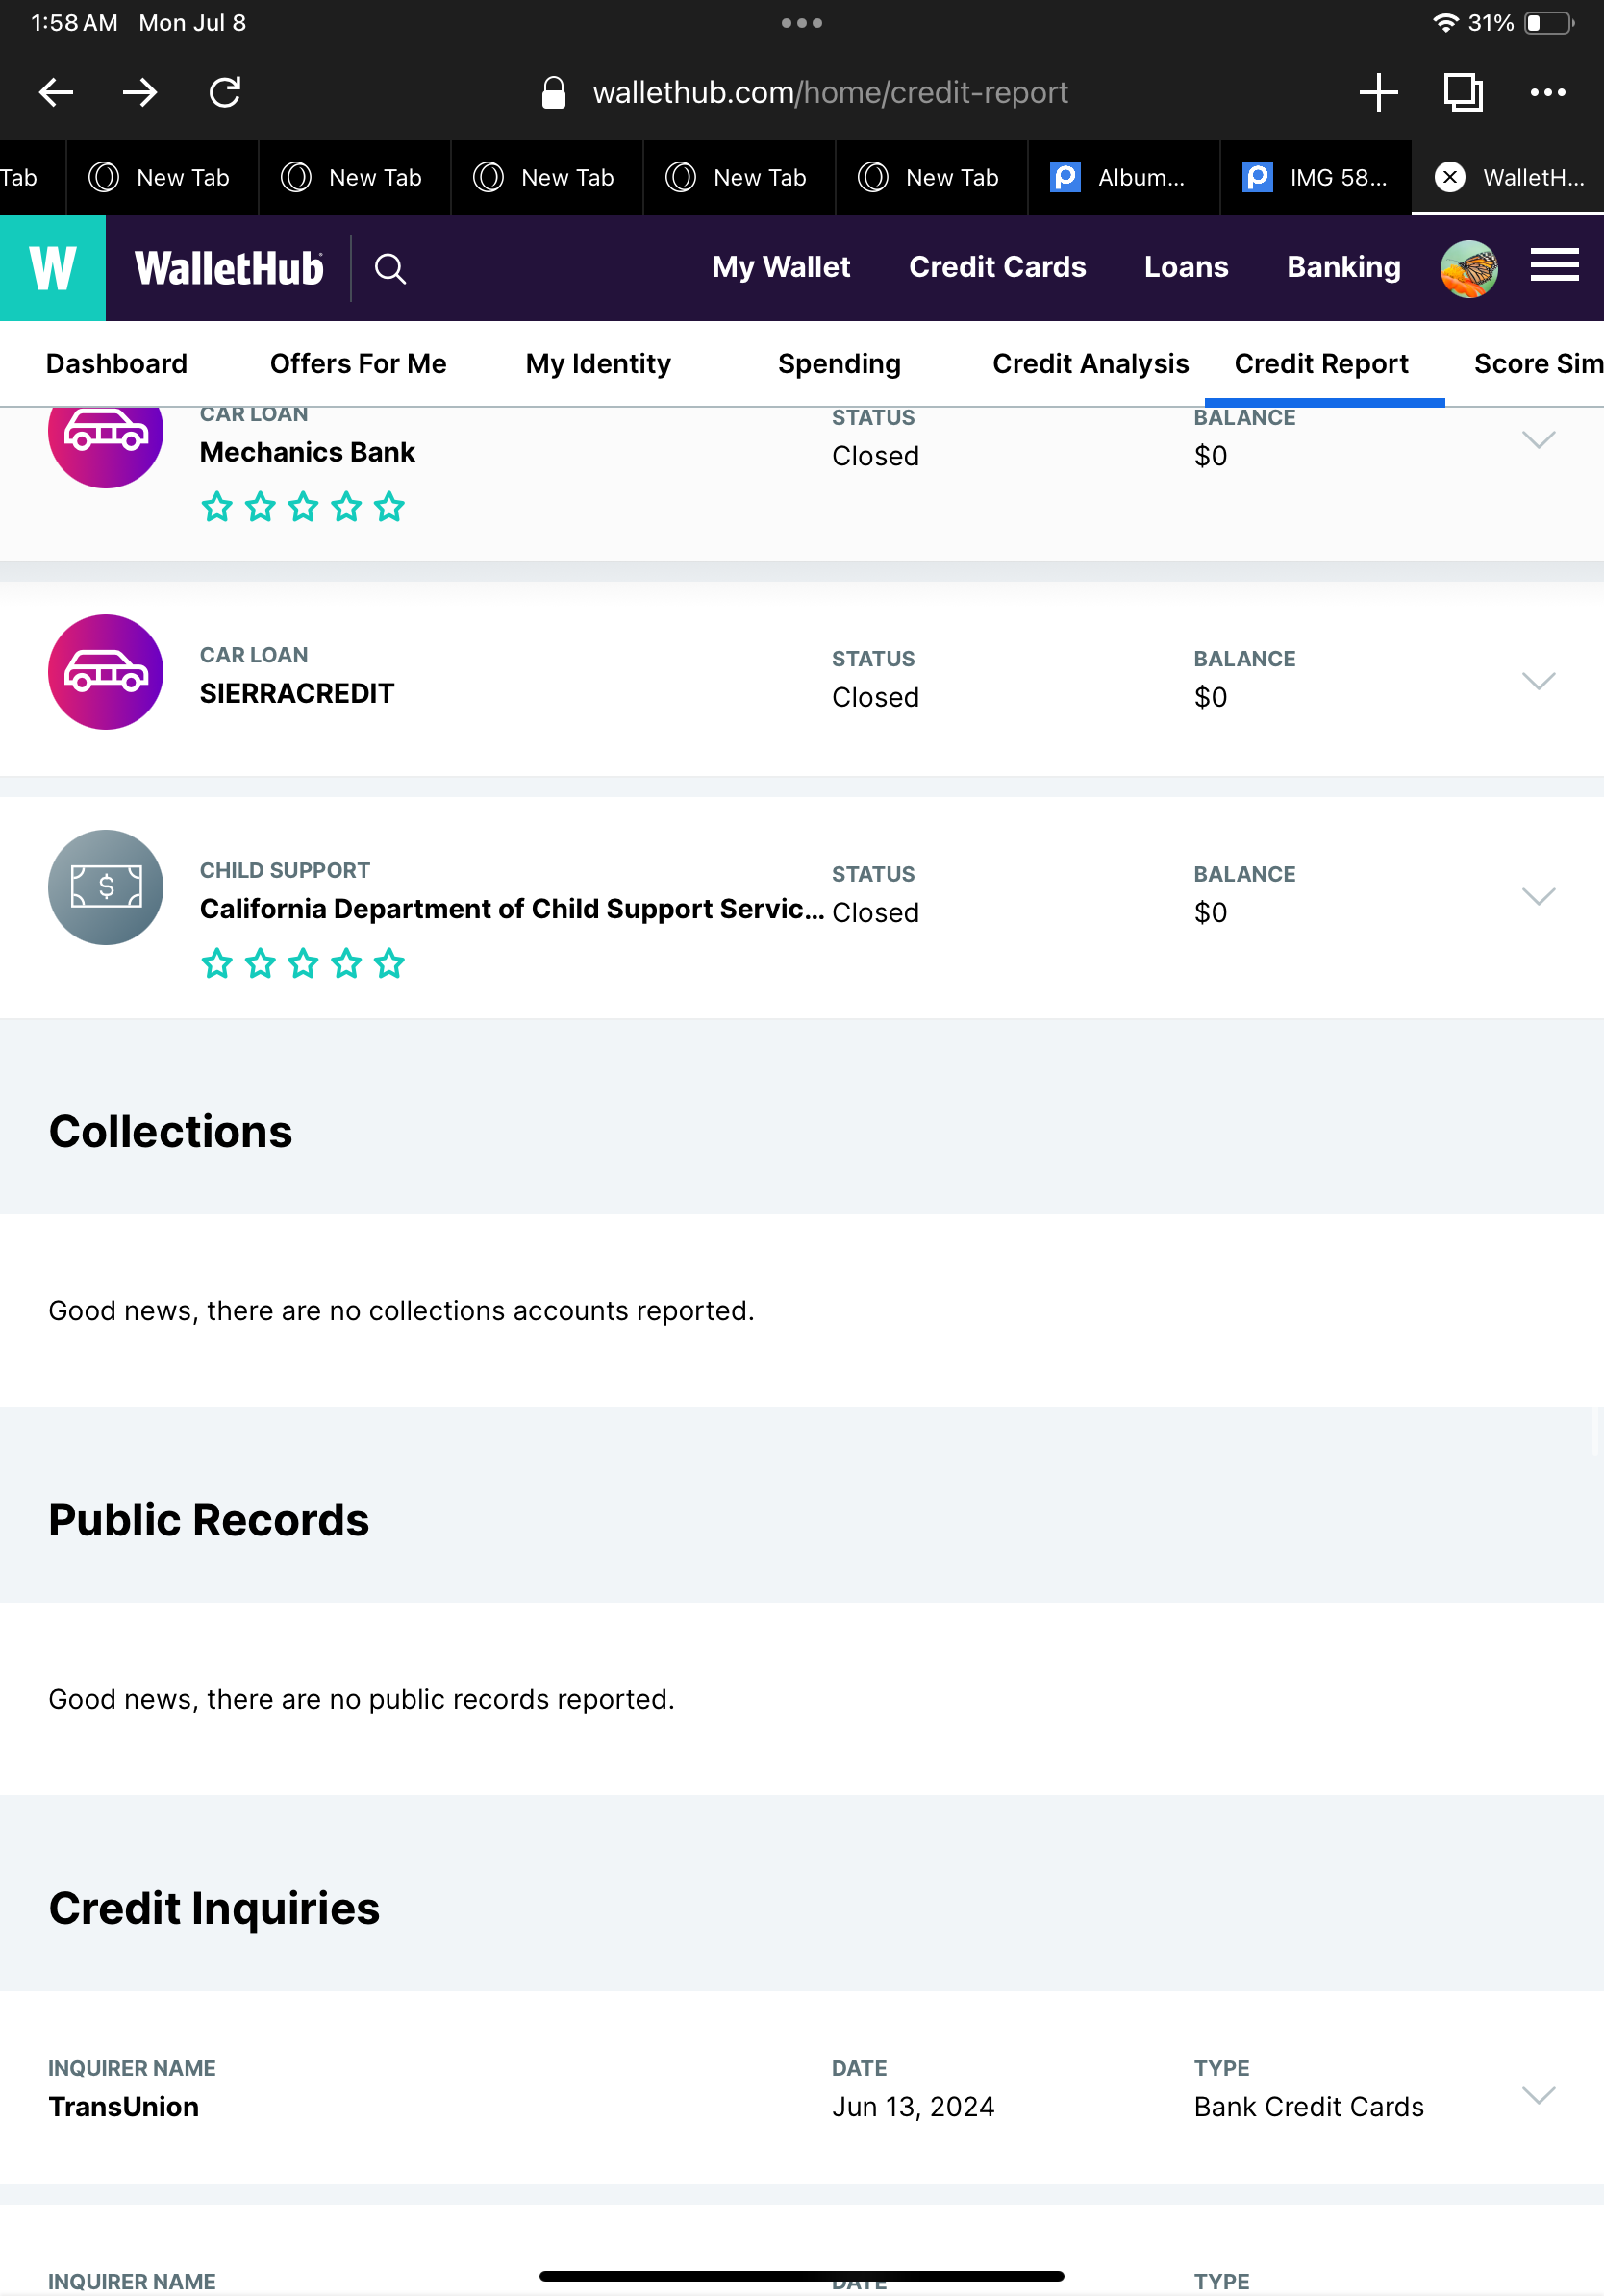Open the browser three-dot menu
This screenshot has width=1604, height=2296.
(x=1548, y=93)
